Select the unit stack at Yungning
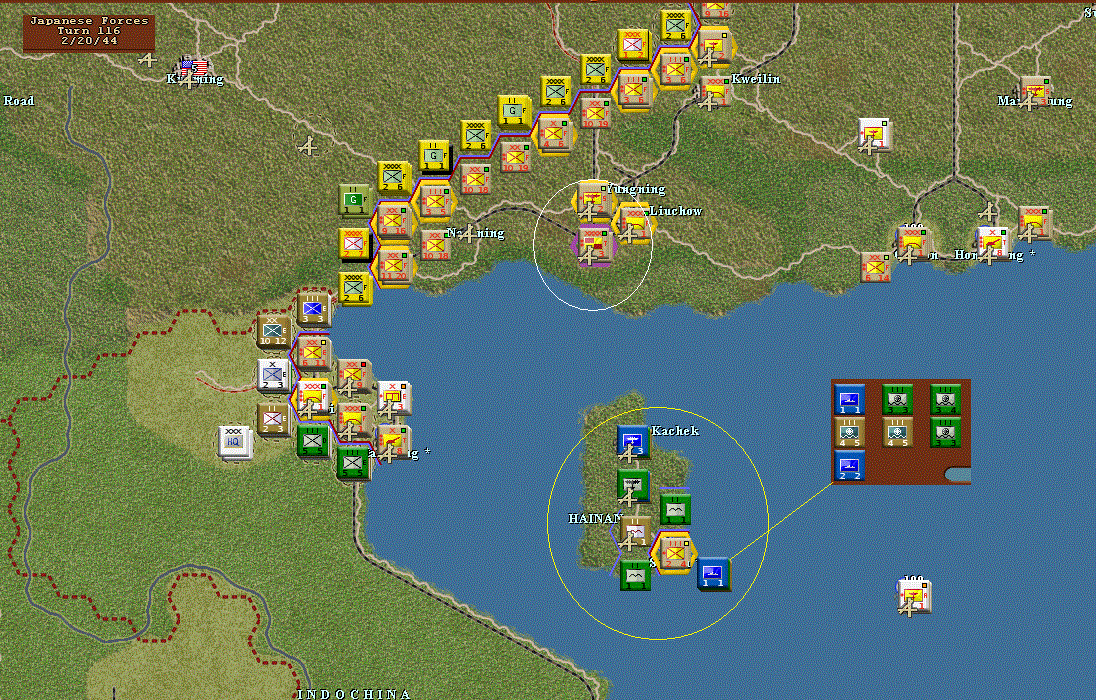1096x700 pixels. tap(594, 199)
